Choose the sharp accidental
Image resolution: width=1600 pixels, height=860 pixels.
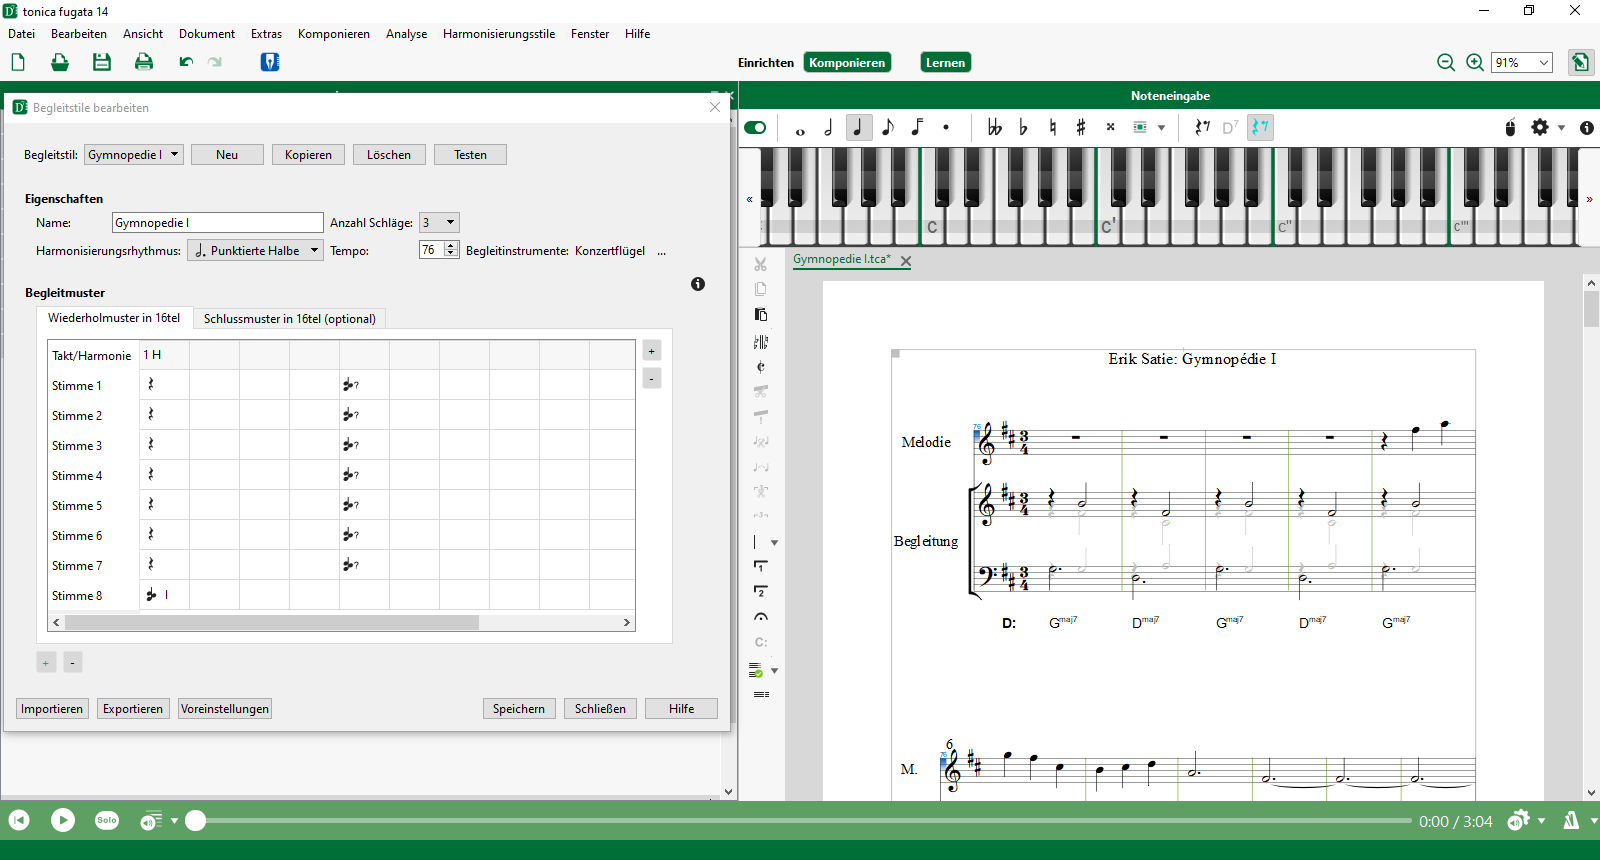(1081, 127)
